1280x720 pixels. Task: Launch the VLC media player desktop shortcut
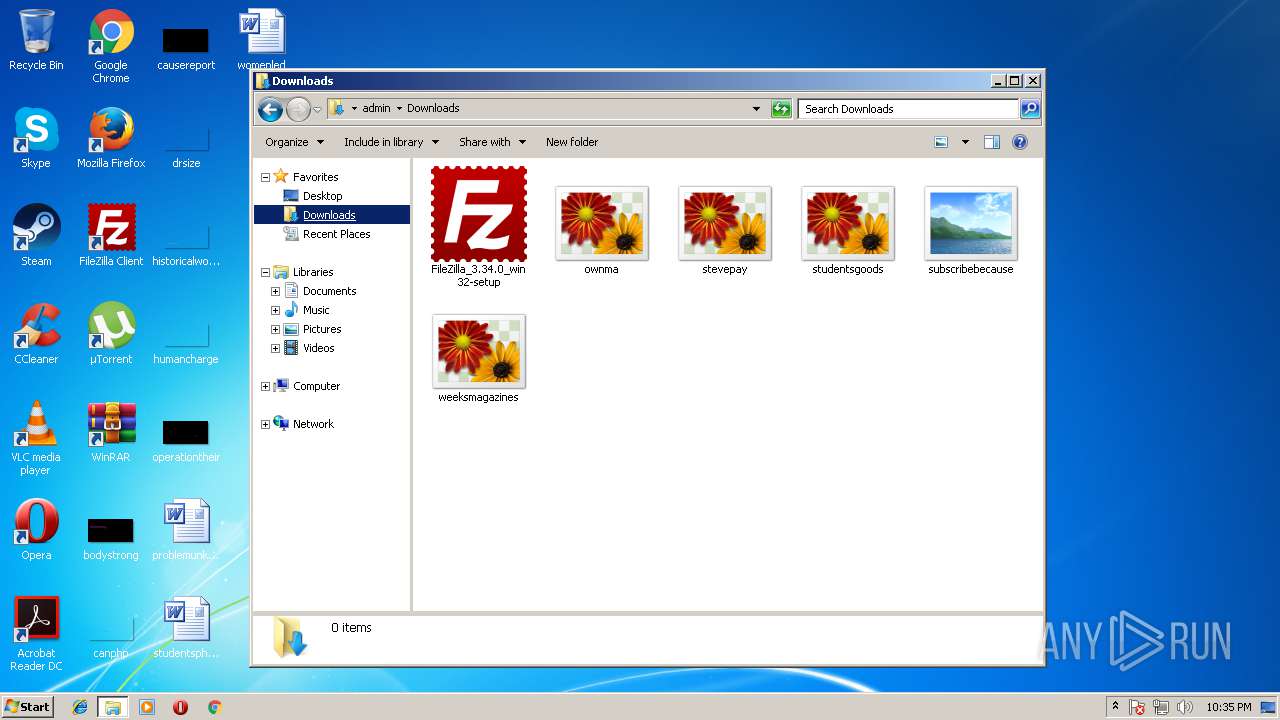click(36, 440)
